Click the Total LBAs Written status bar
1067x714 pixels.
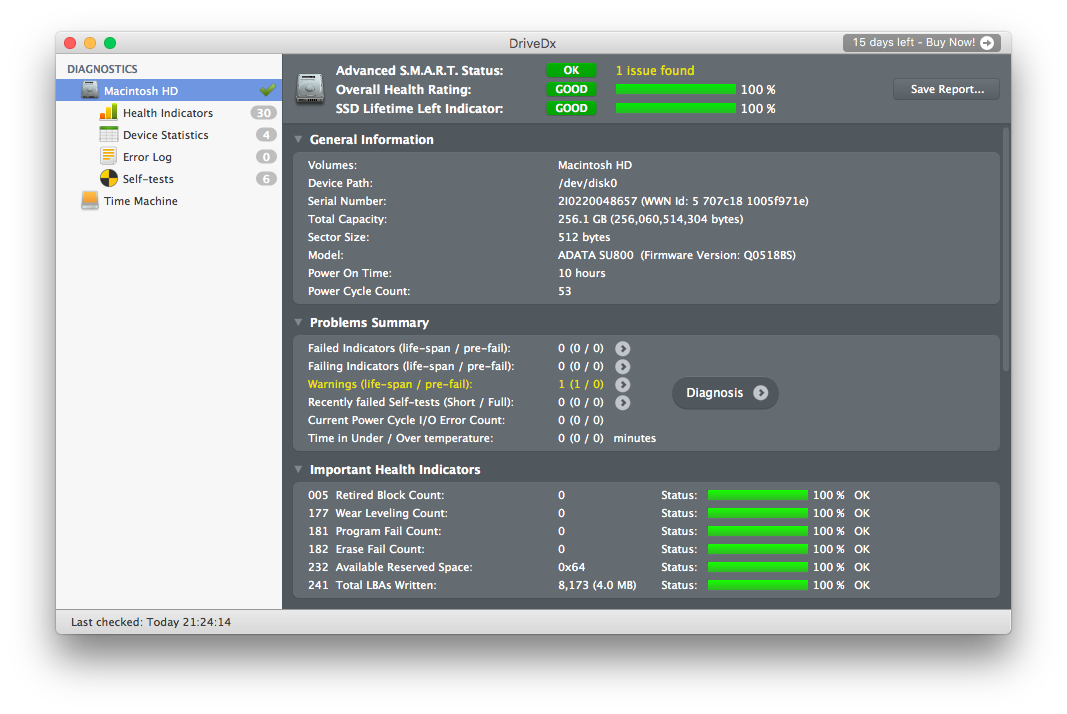[x=758, y=585]
